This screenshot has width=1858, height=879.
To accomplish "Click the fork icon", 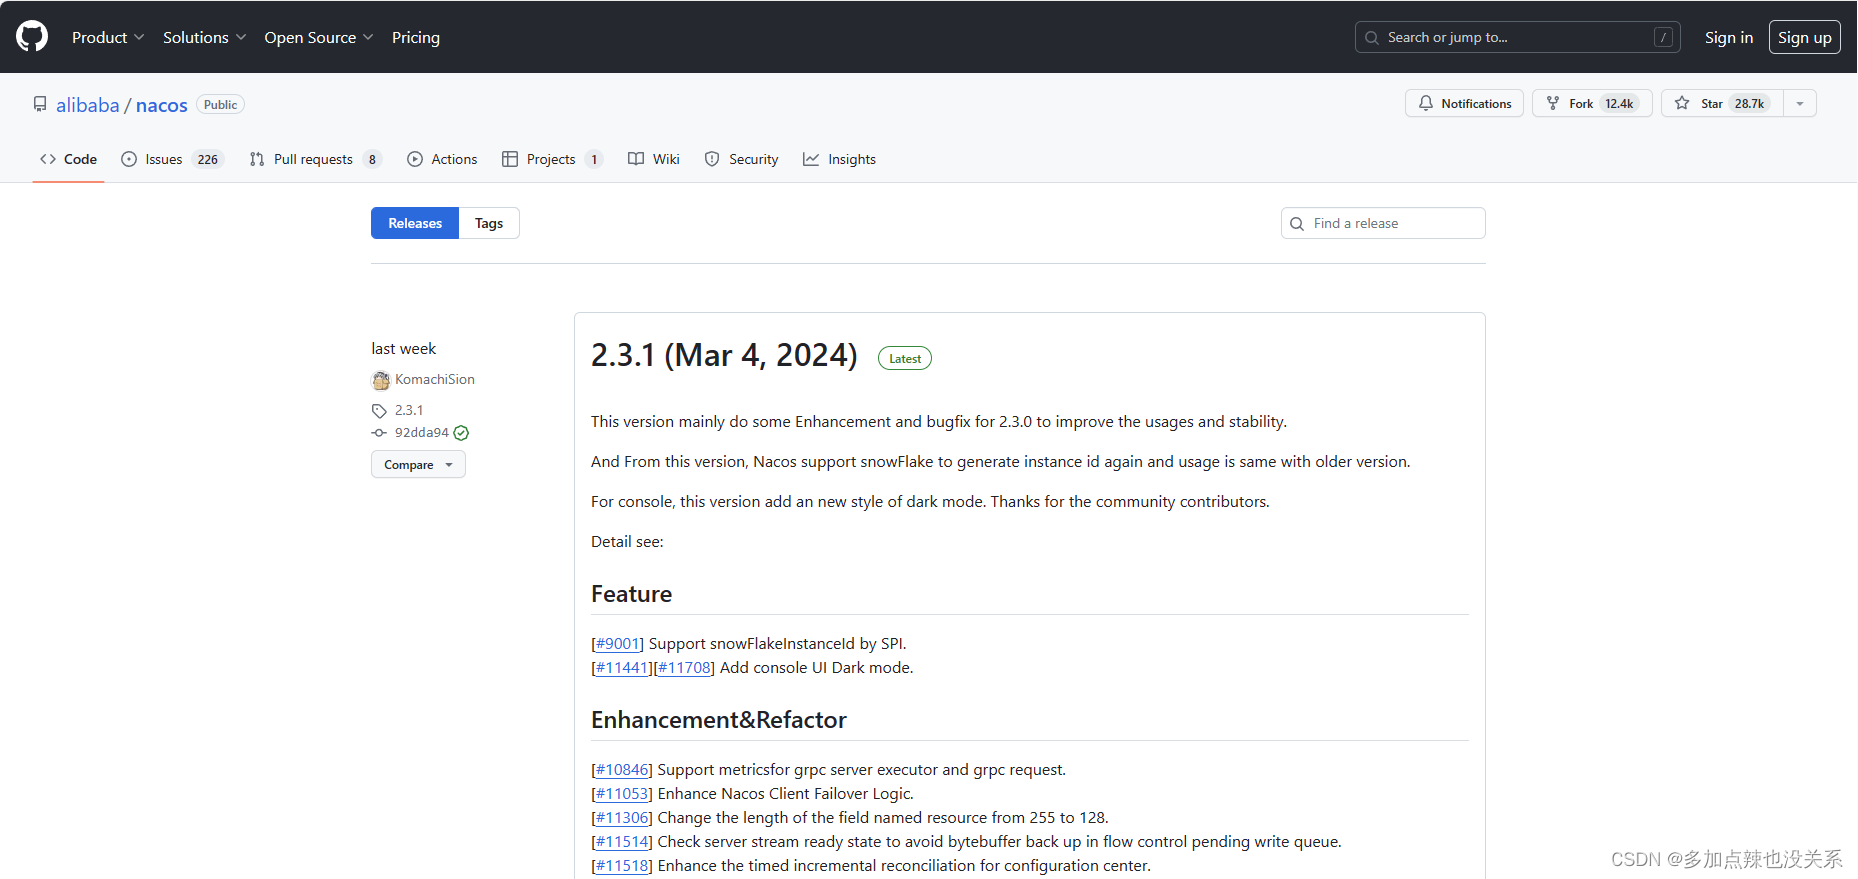I will 1553,103.
